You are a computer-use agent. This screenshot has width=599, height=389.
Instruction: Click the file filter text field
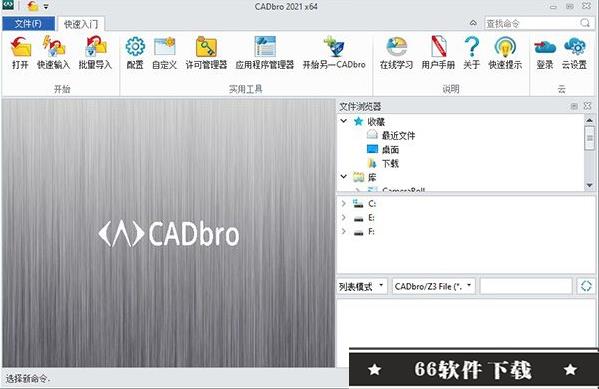pos(526,286)
